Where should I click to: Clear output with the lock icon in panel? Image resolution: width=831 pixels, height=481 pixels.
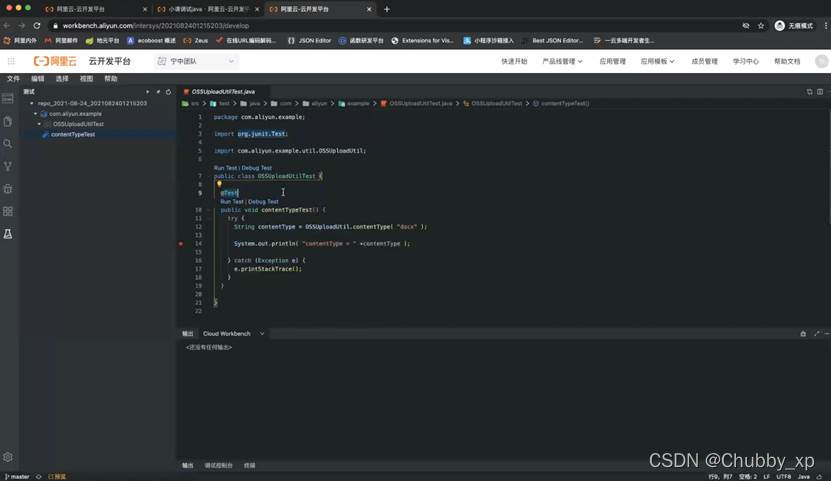[x=803, y=333]
